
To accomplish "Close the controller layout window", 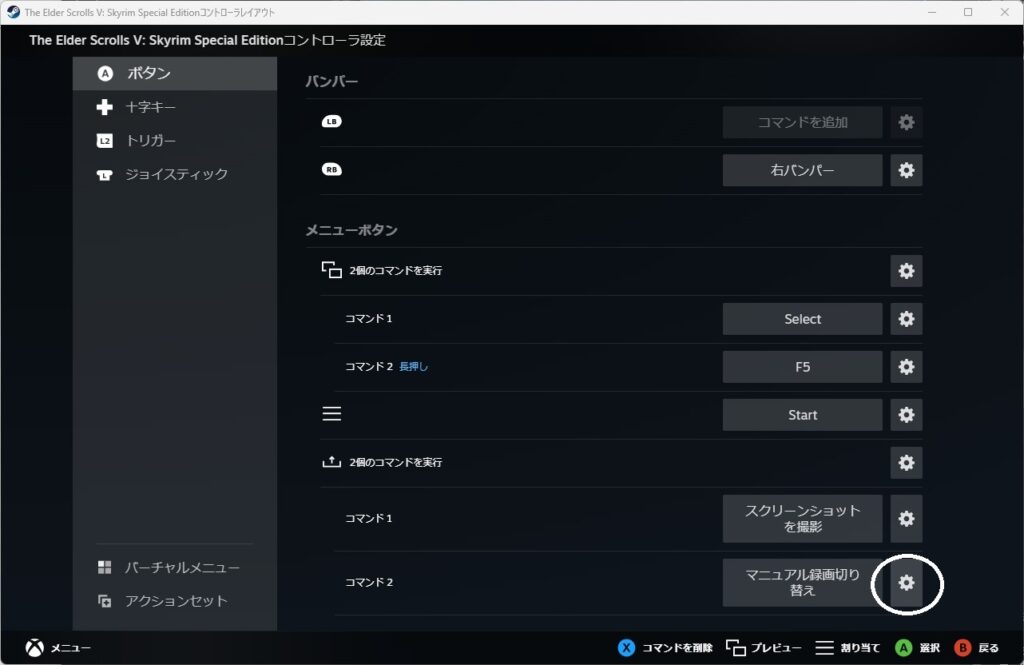I will click(1004, 12).
